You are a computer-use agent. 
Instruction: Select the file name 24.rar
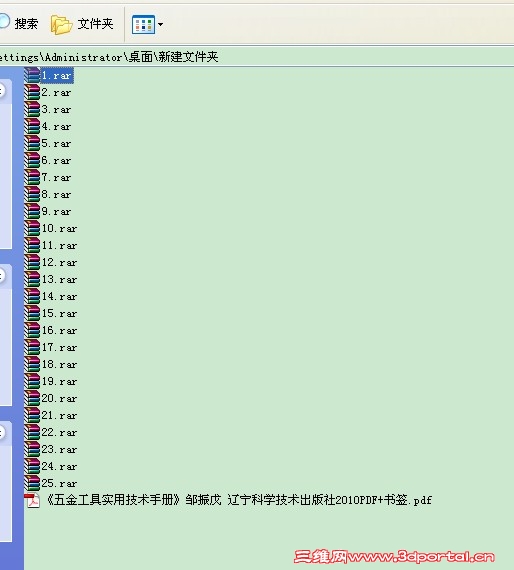pyautogui.click(x=59, y=466)
